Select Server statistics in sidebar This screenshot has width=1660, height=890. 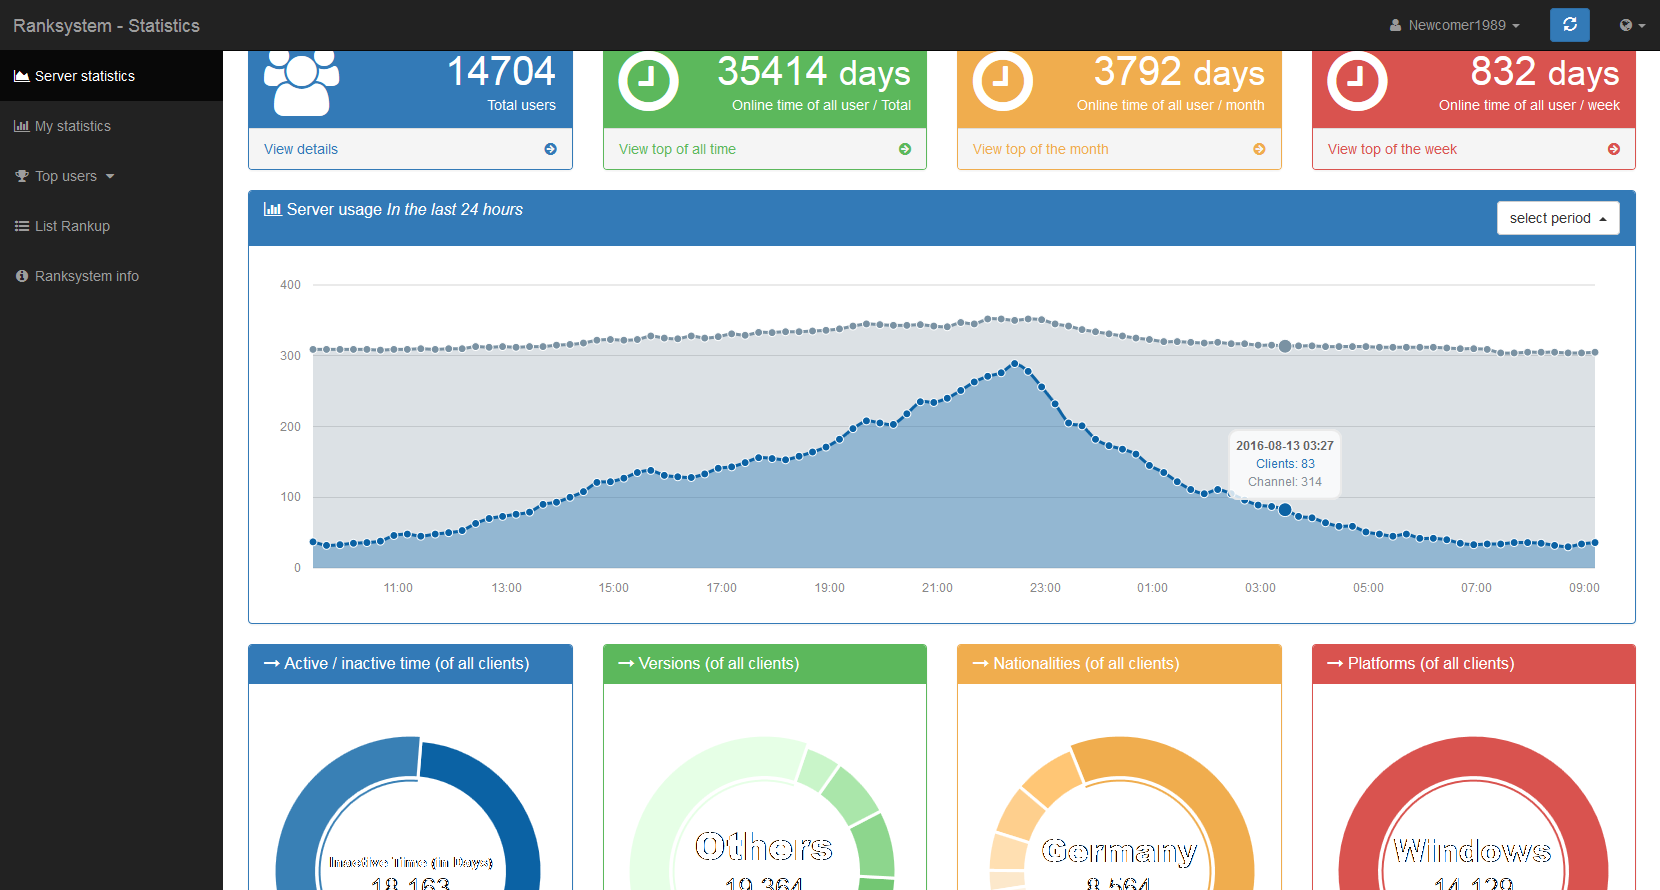pyautogui.click(x=111, y=76)
